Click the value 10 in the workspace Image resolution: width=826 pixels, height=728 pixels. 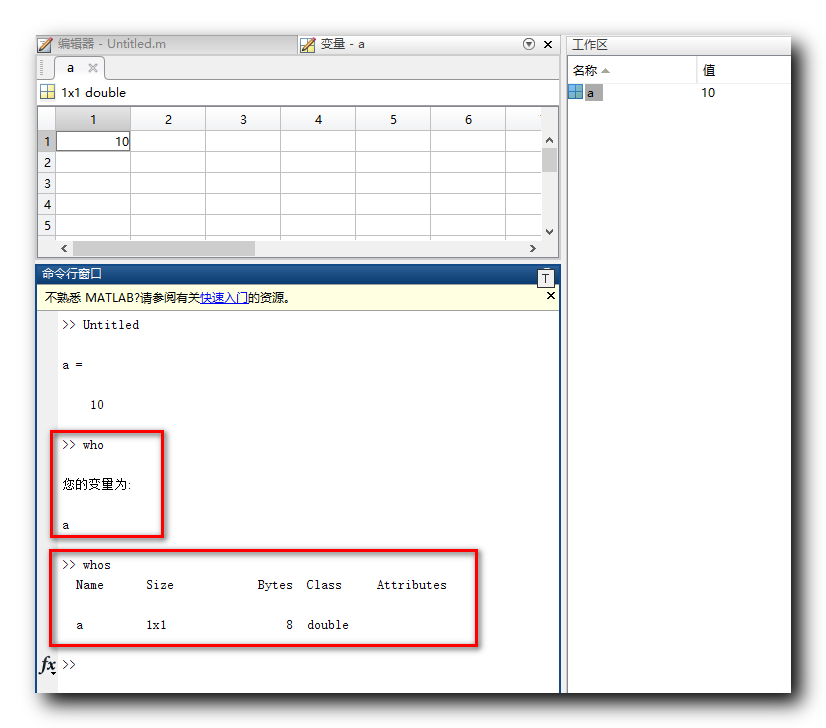(x=708, y=93)
